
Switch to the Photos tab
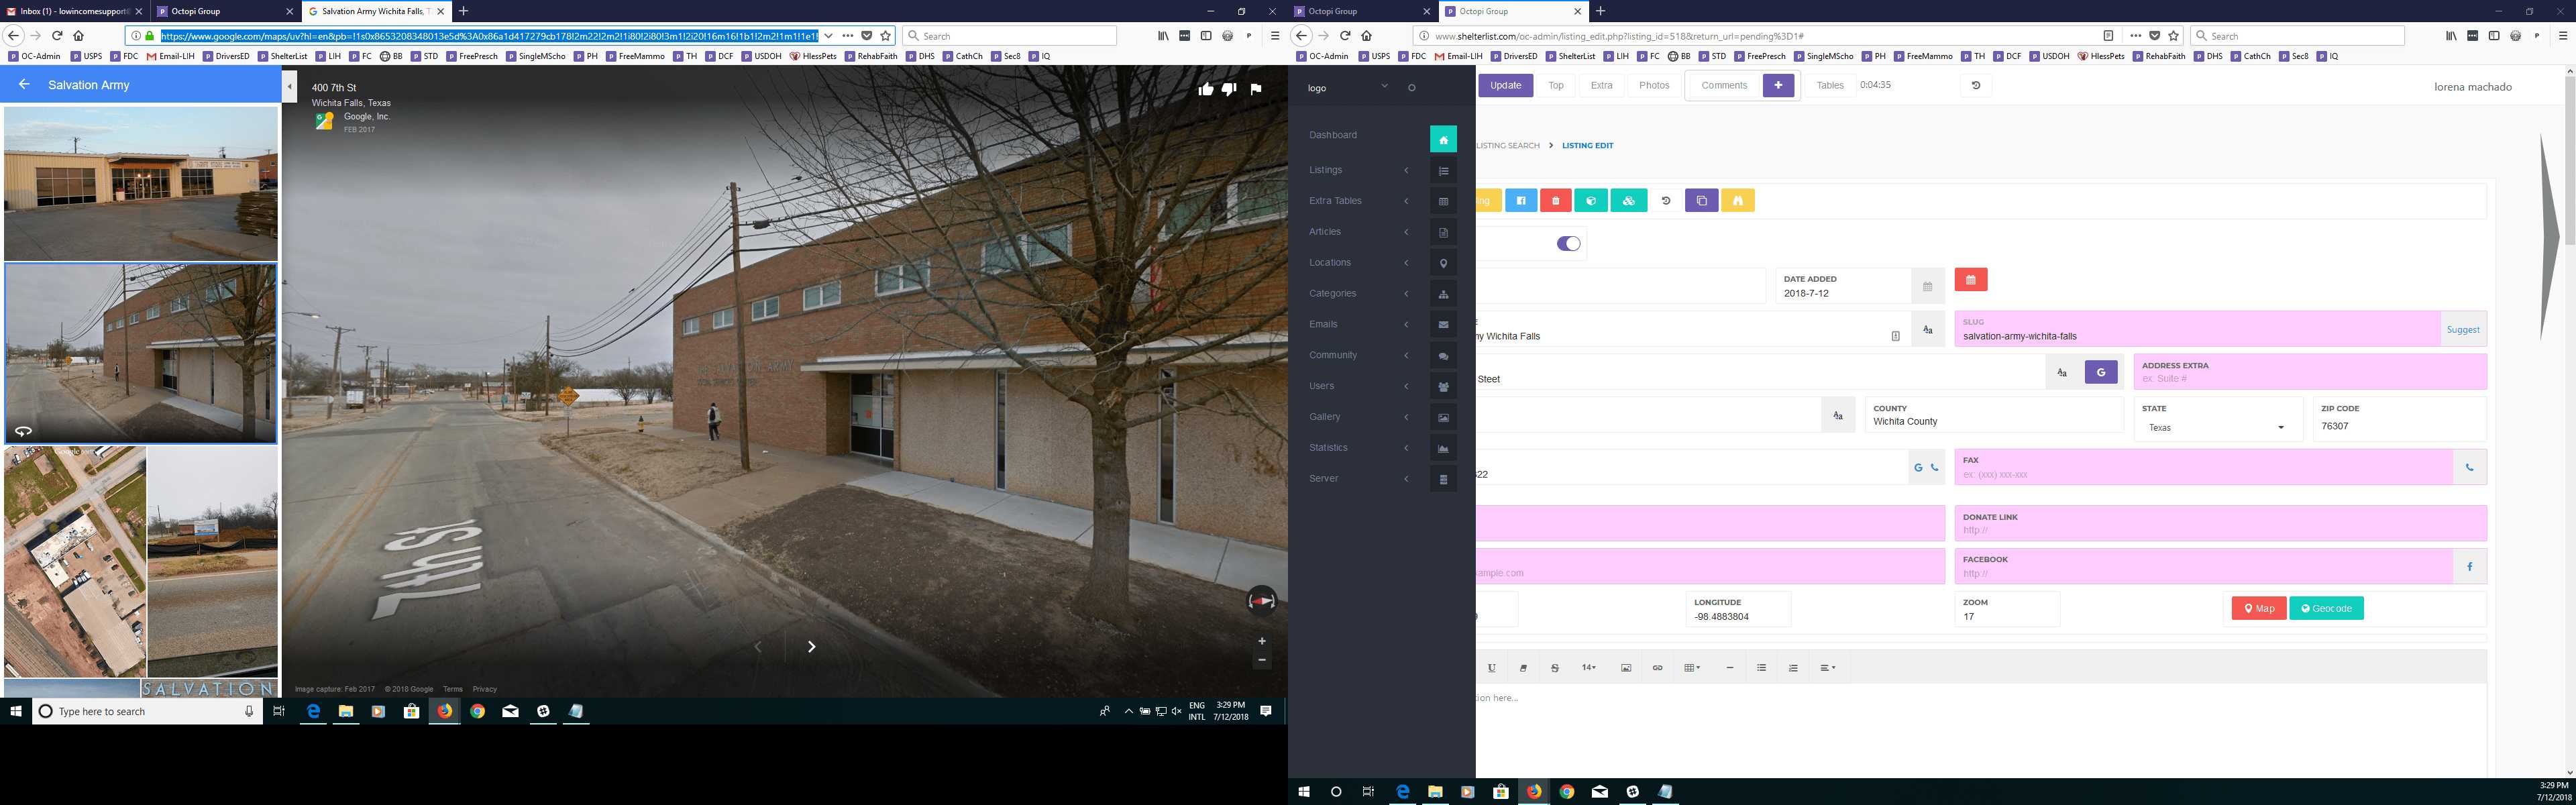pyautogui.click(x=1654, y=85)
